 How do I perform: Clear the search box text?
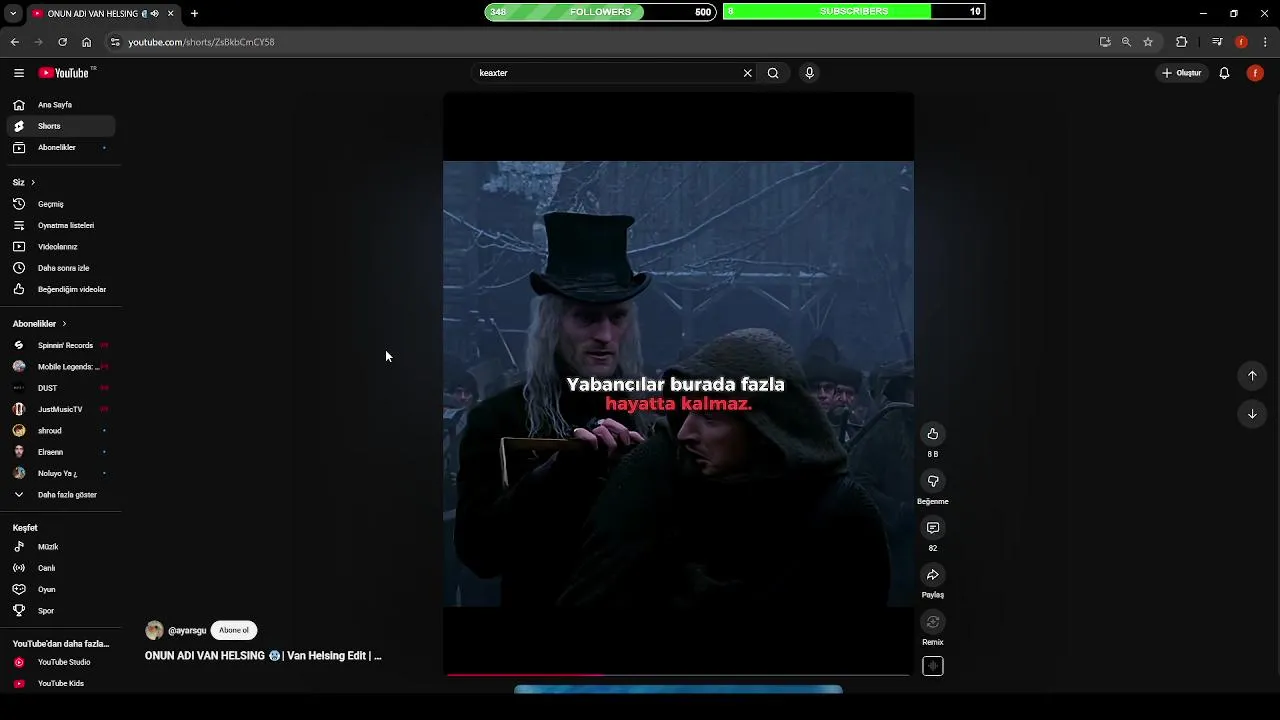[747, 73]
